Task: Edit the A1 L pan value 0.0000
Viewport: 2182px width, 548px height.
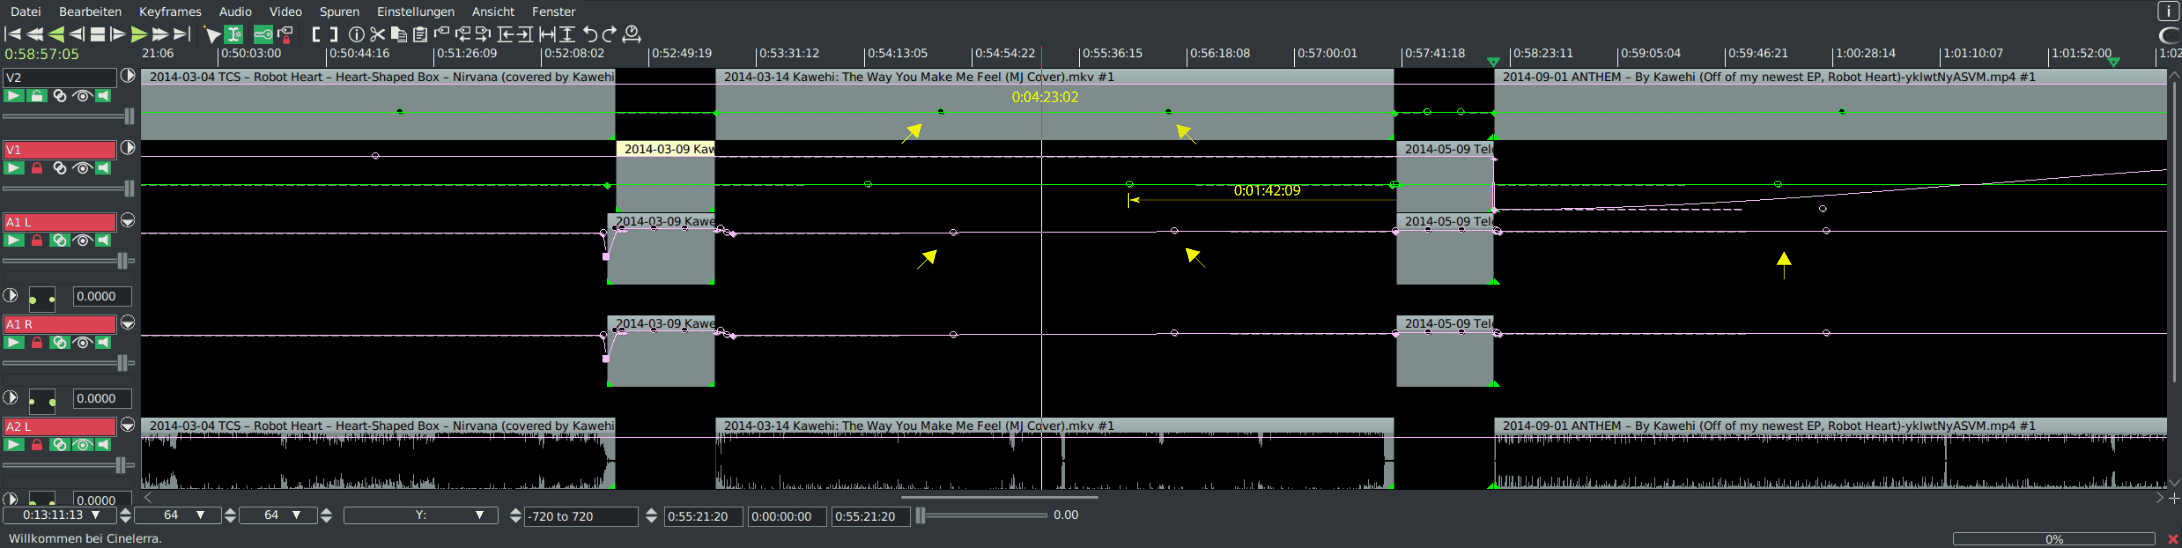Action: (x=103, y=296)
